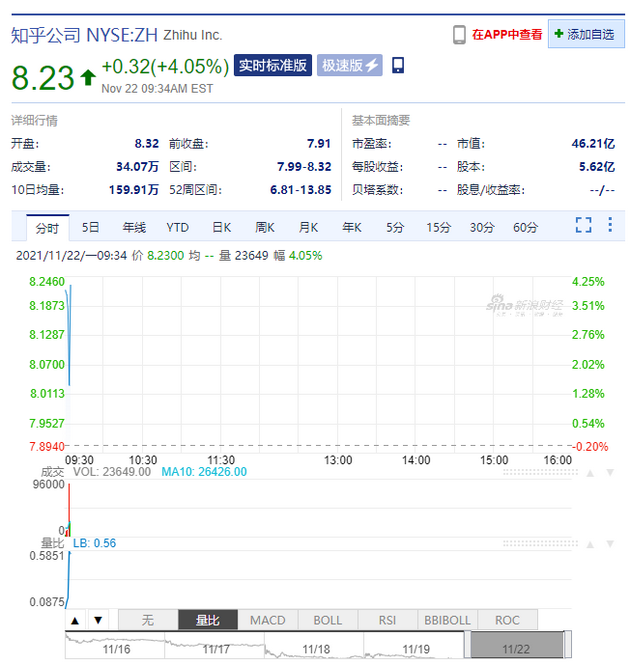630x665 pixels.
Task: Click 知乎公司 NYSE:ZH title
Action: pyautogui.click(x=84, y=35)
